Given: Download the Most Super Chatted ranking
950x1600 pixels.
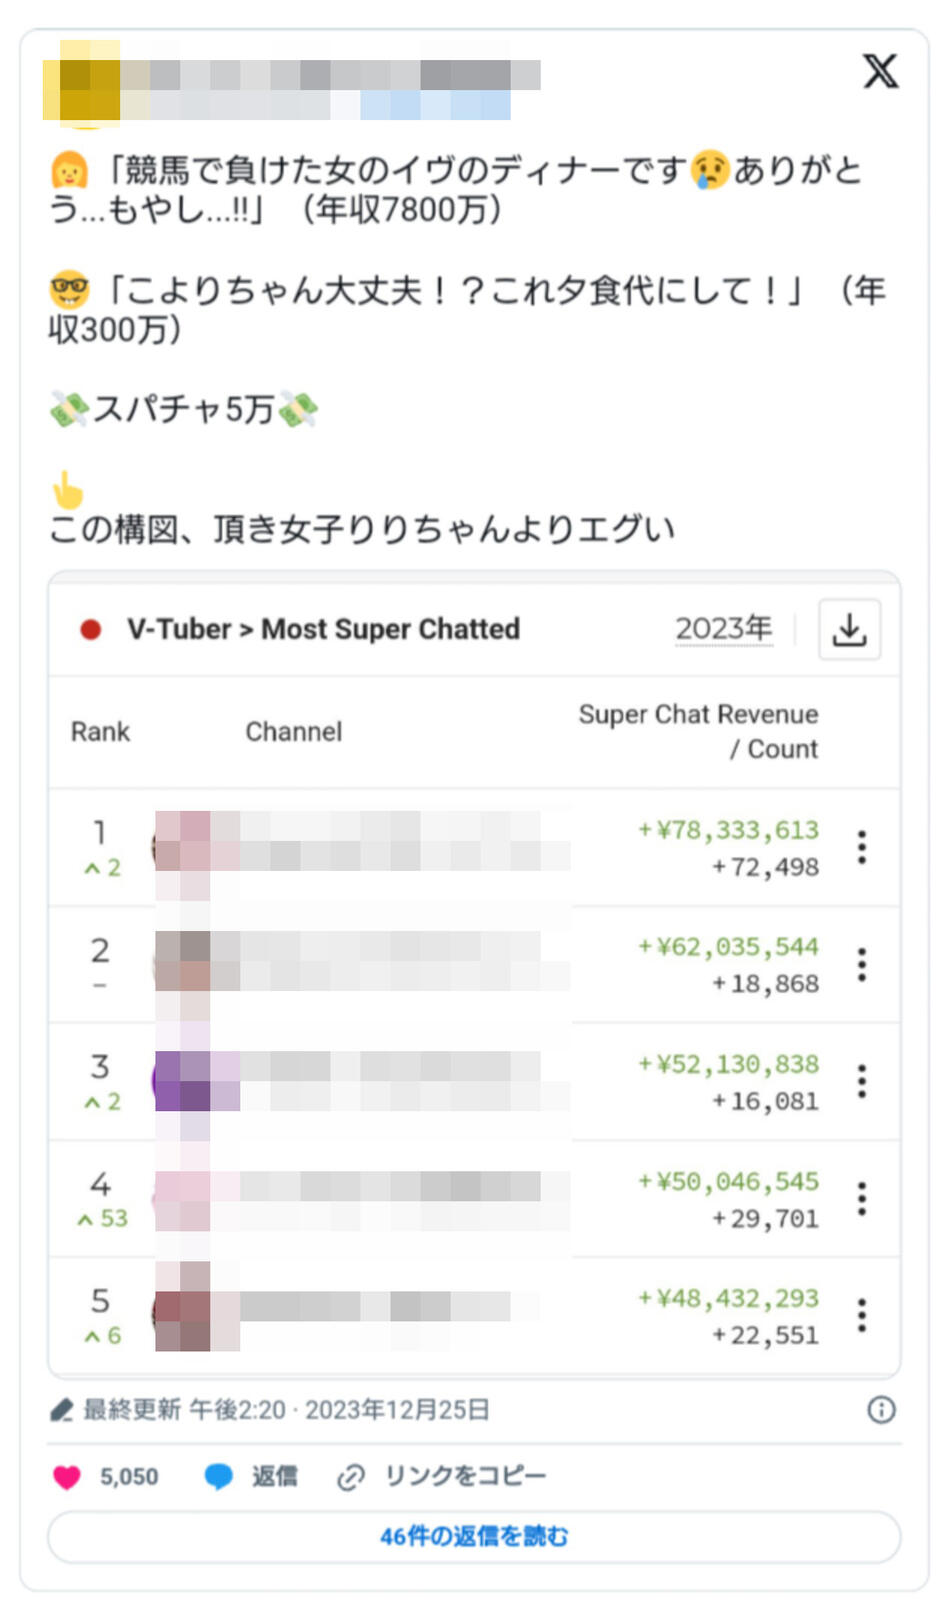Looking at the screenshot, I should point(849,629).
